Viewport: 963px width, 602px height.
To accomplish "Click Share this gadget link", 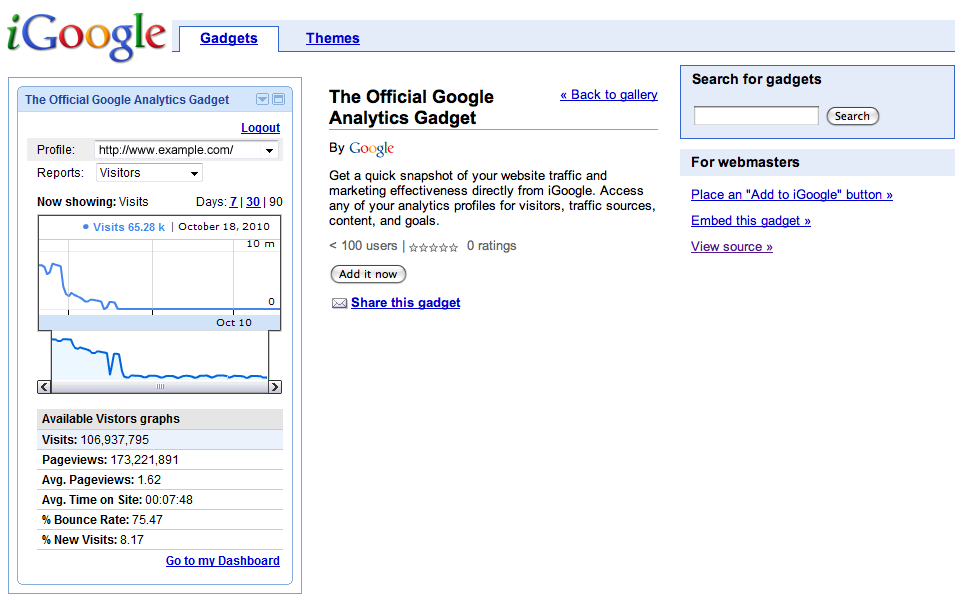I will click(x=405, y=303).
